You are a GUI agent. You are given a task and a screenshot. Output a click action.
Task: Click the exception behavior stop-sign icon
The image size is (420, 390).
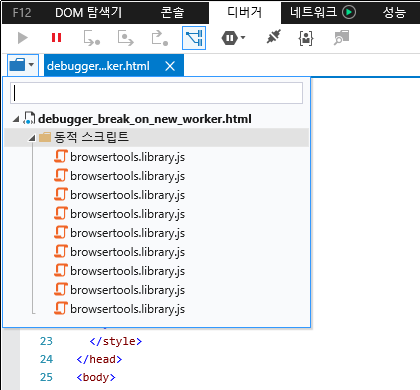pos(229,38)
